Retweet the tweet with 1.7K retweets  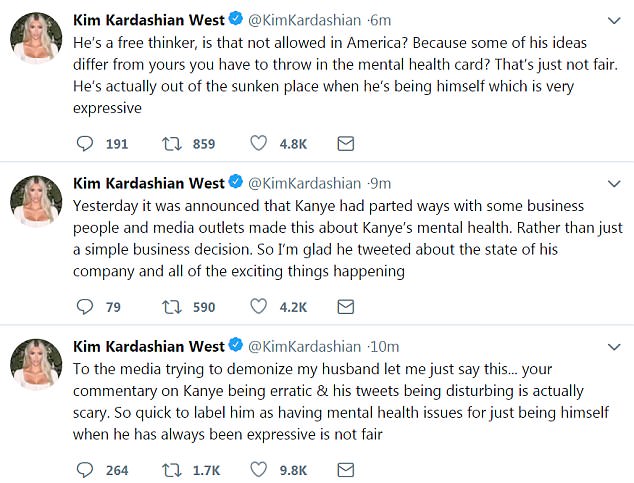tap(172, 468)
